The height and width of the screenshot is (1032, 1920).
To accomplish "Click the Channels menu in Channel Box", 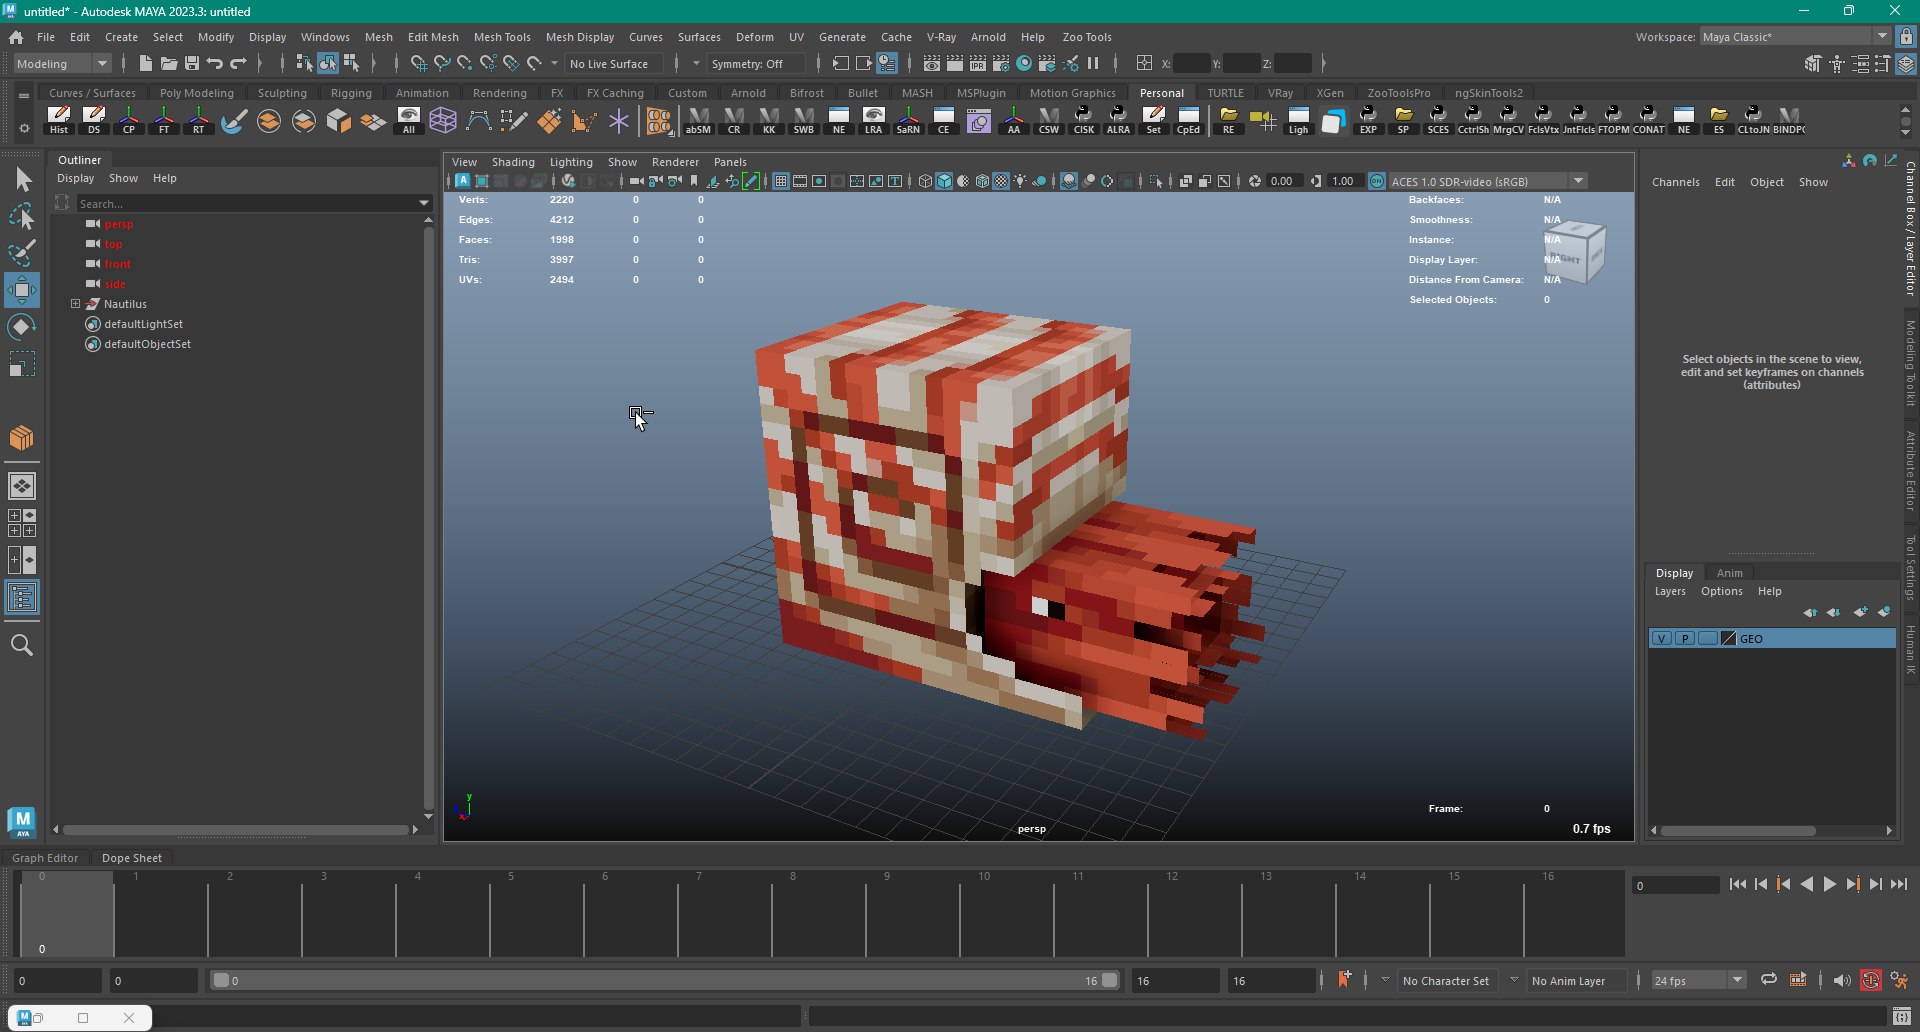I will tap(1675, 182).
